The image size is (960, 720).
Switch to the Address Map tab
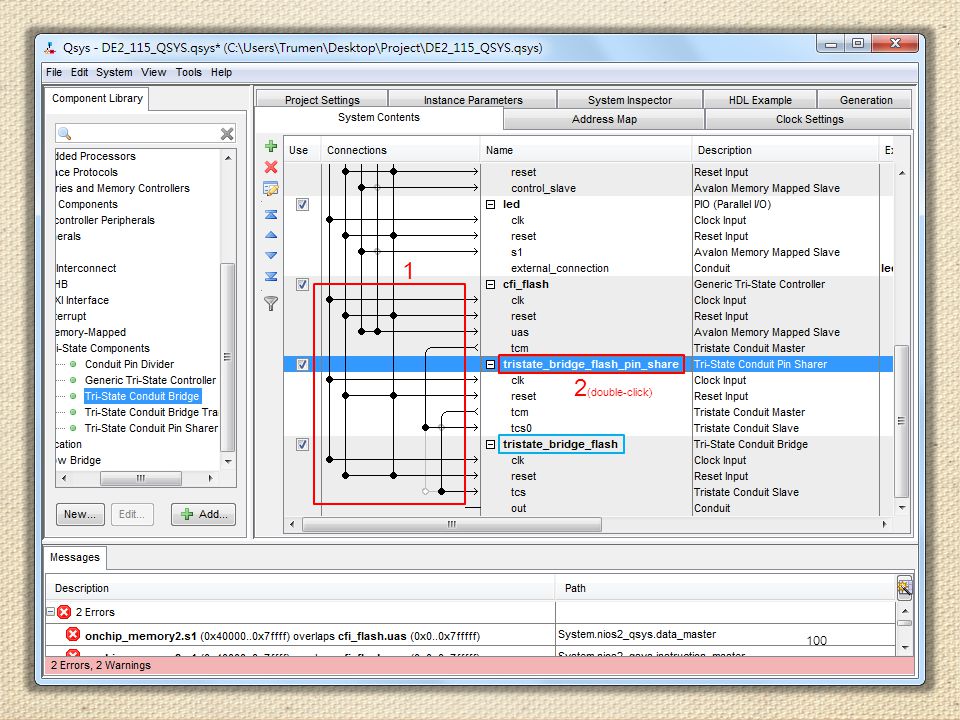(604, 119)
